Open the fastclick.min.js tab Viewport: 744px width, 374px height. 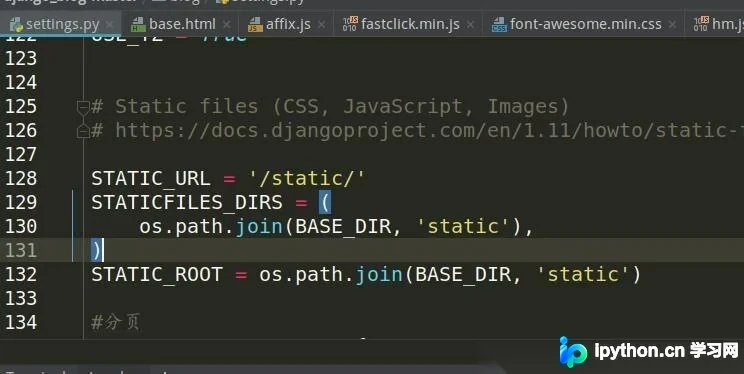coord(408,24)
